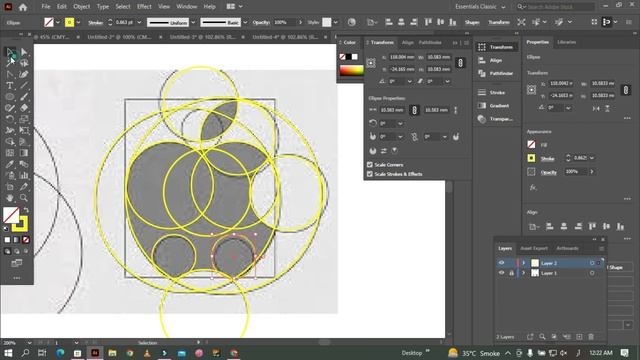Open brush definition Basic dropdown
Viewport: 640px width, 360px height.
[x=245, y=22]
